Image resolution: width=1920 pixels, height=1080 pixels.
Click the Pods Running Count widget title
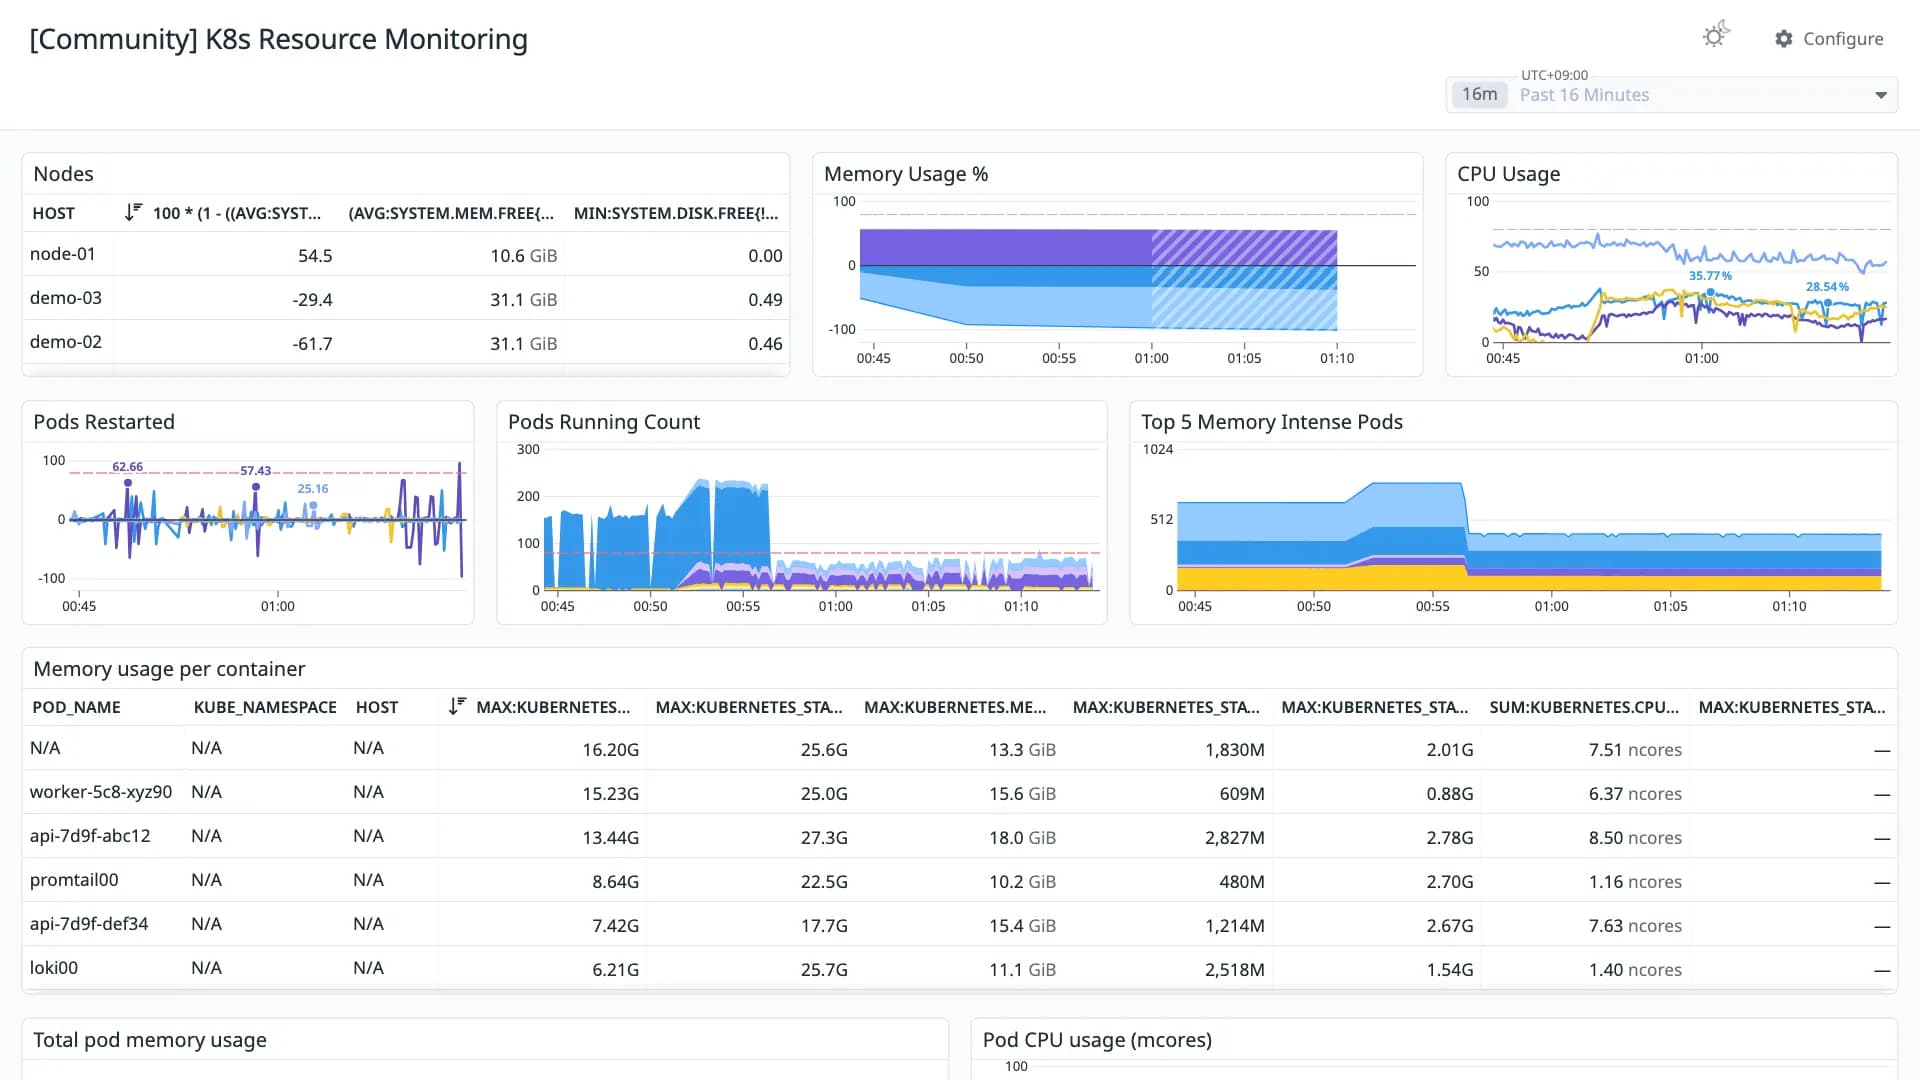[x=604, y=422]
